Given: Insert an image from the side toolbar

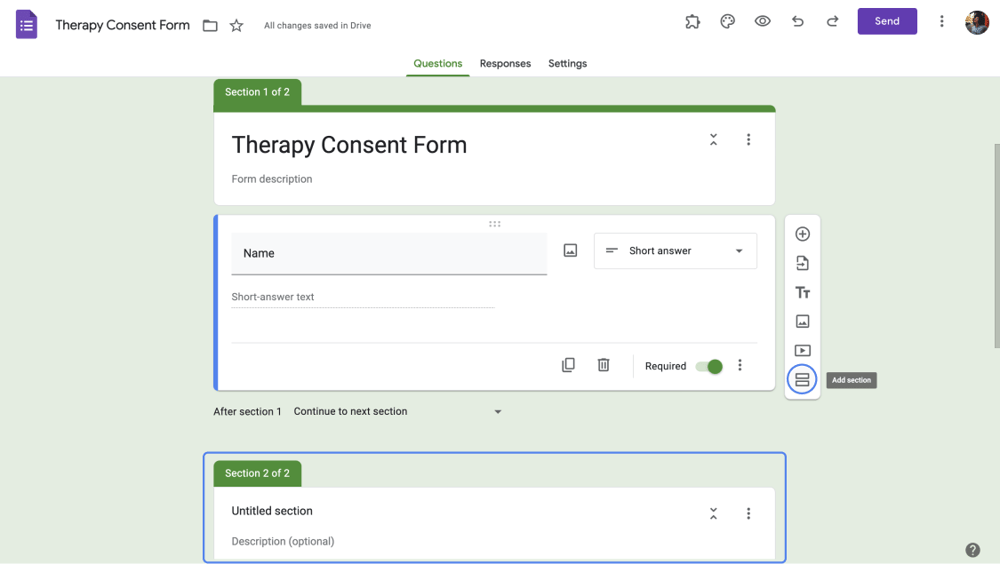Looking at the screenshot, I should [x=802, y=321].
